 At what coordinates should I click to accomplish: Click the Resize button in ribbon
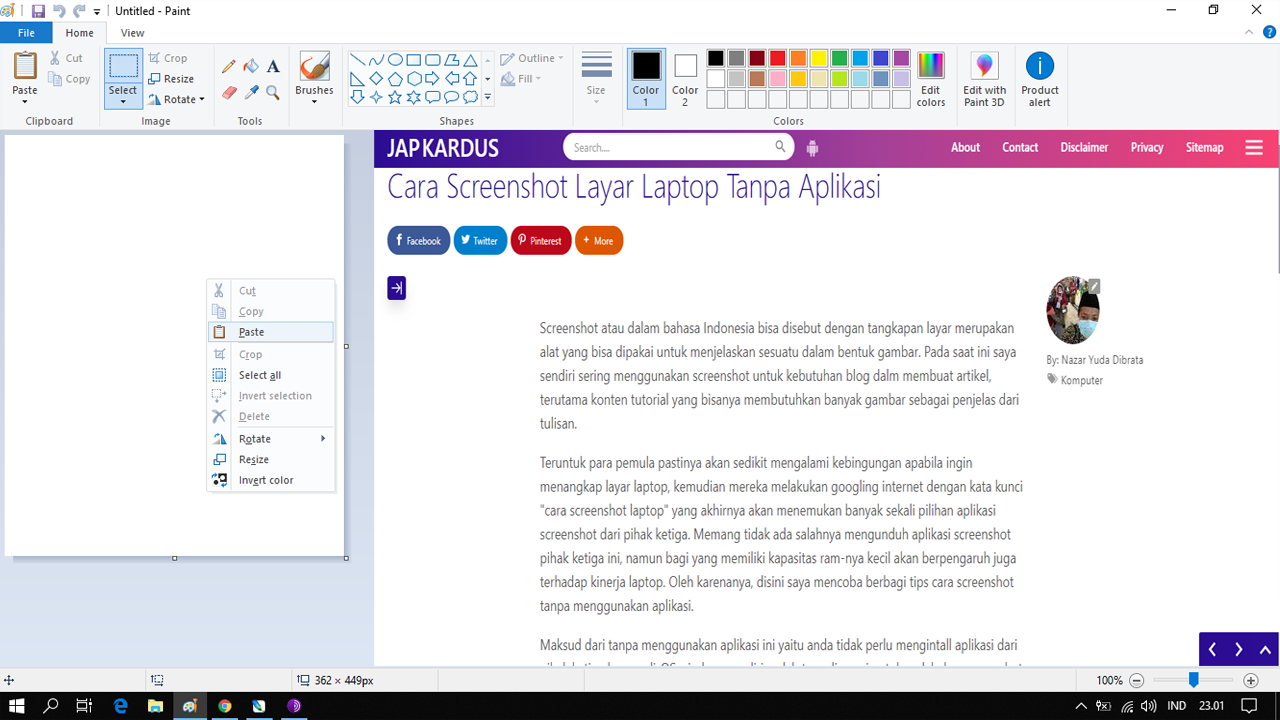pos(171,79)
